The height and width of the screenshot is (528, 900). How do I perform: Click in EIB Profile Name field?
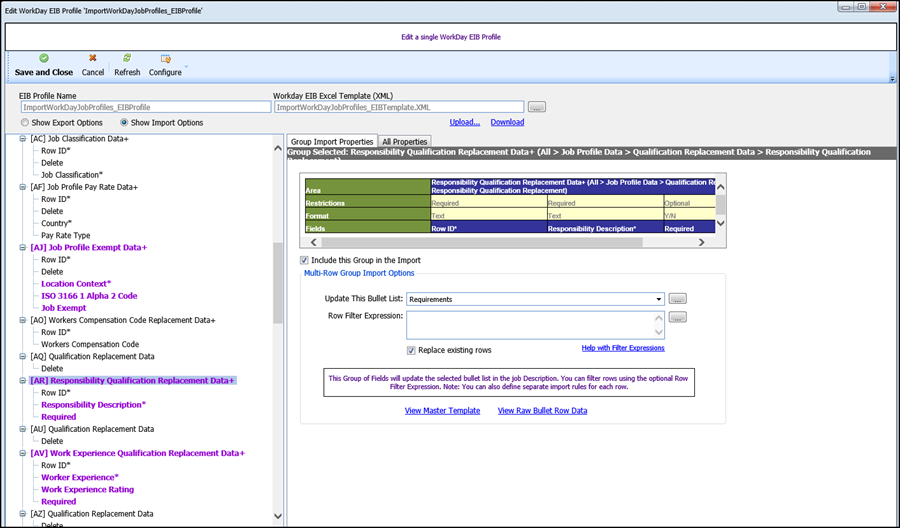tap(146, 107)
